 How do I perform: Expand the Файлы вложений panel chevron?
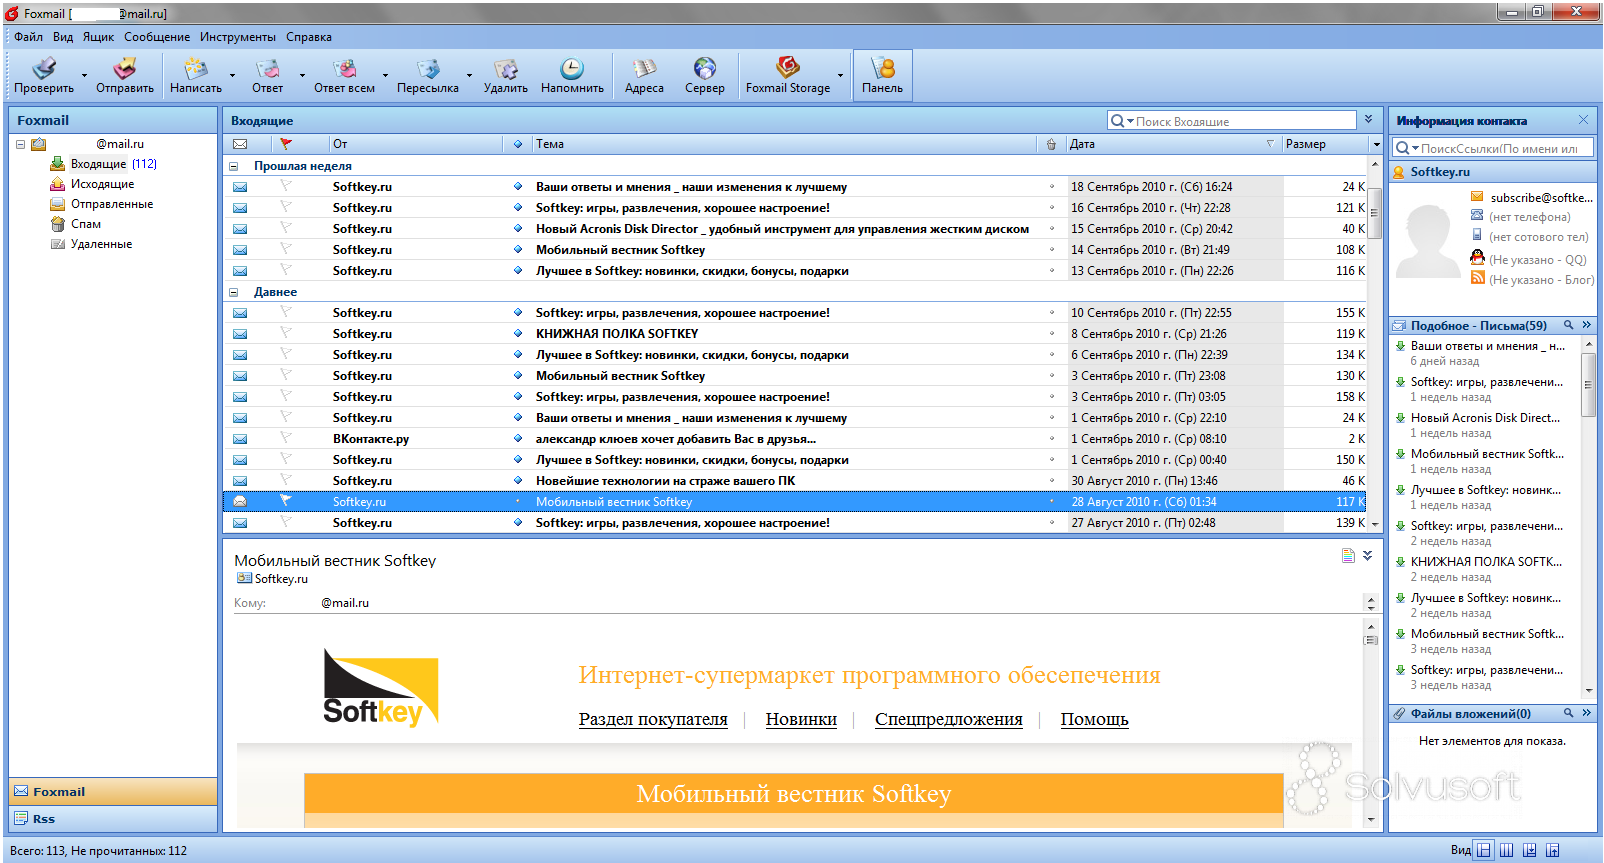click(1586, 713)
